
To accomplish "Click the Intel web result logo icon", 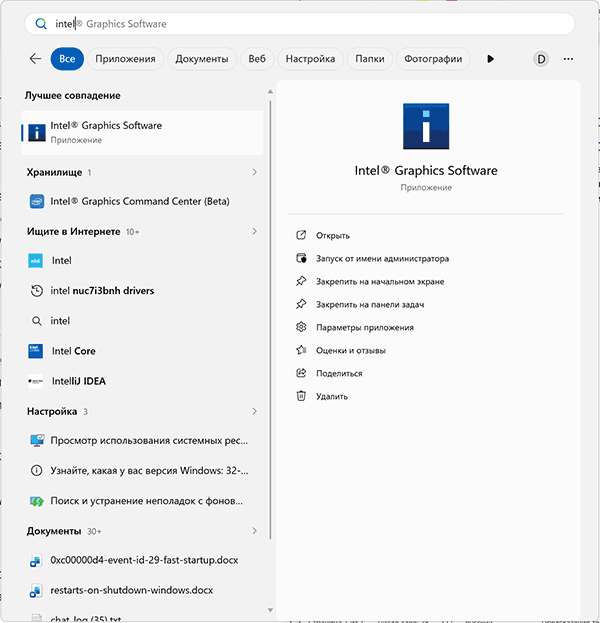I will pyautogui.click(x=35, y=261).
